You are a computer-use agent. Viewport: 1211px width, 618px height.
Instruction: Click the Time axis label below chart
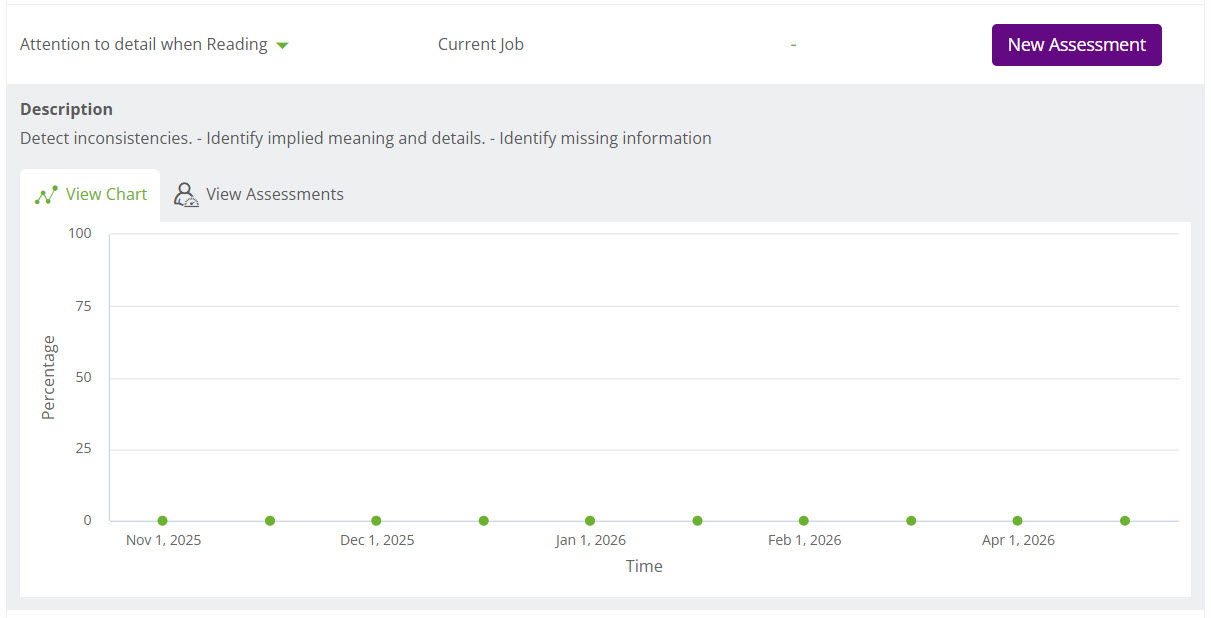point(644,567)
